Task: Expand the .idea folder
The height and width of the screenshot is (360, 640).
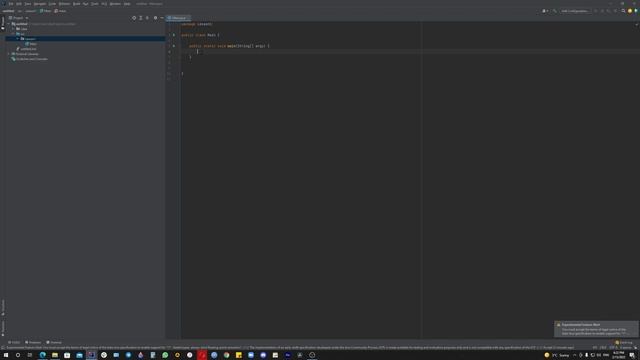Action: pyautogui.click(x=13, y=29)
